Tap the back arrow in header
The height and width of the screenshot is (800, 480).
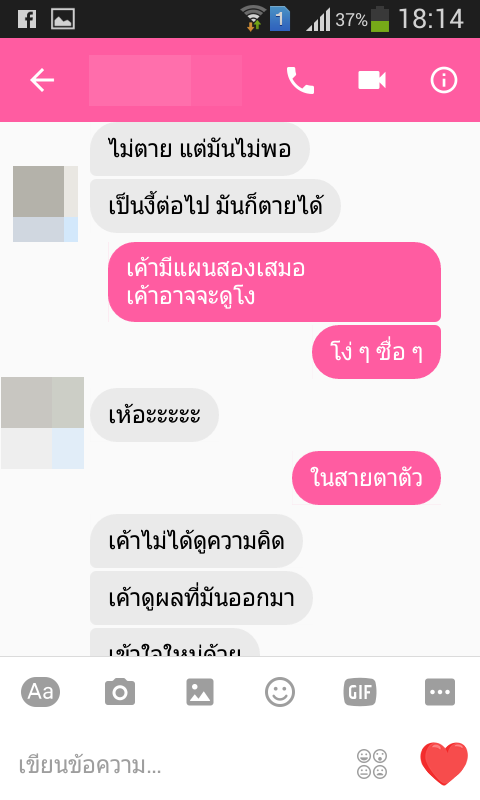click(42, 81)
